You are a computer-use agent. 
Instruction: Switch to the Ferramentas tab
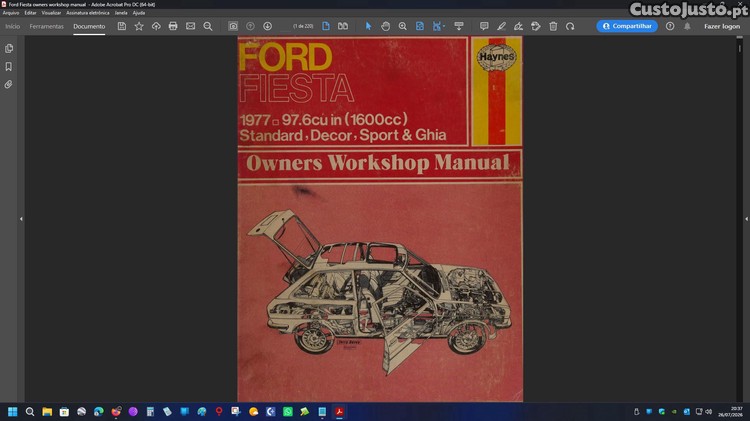click(x=46, y=26)
